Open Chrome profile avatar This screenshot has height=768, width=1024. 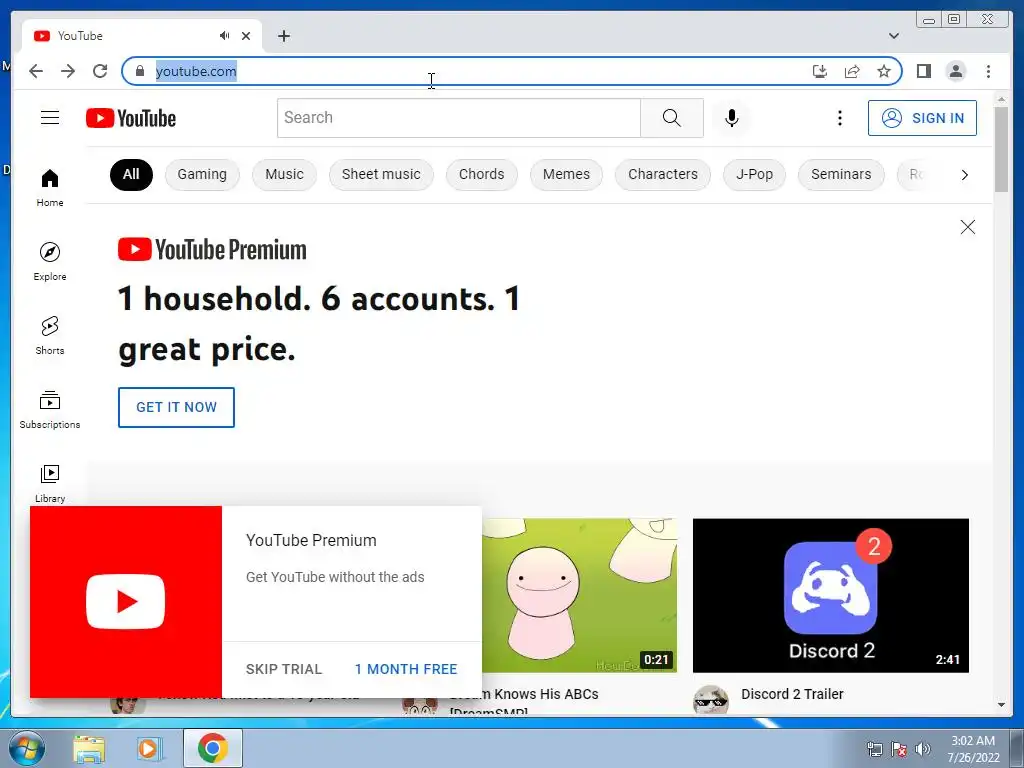point(955,71)
